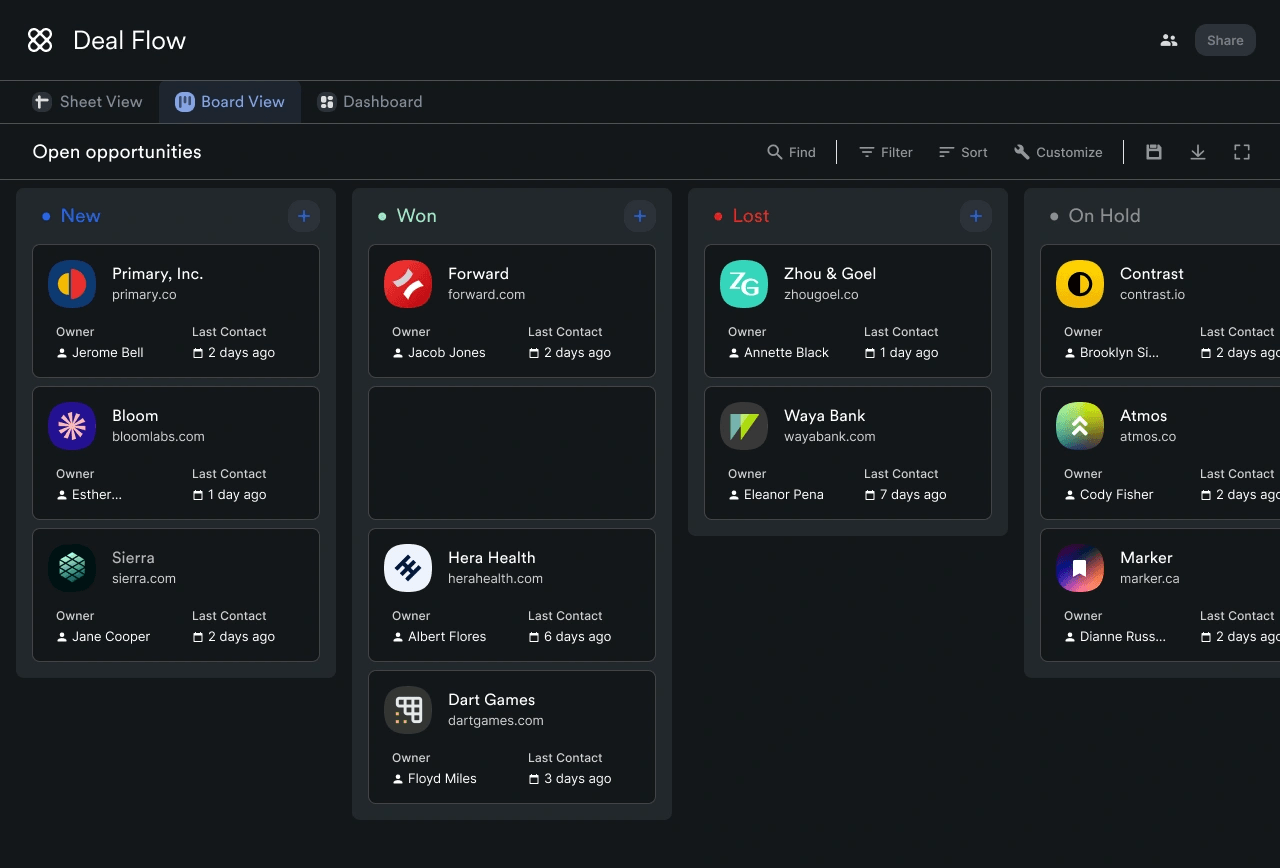Image resolution: width=1280 pixels, height=868 pixels.
Task: Click the save icon in toolbar
Action: 1154,152
